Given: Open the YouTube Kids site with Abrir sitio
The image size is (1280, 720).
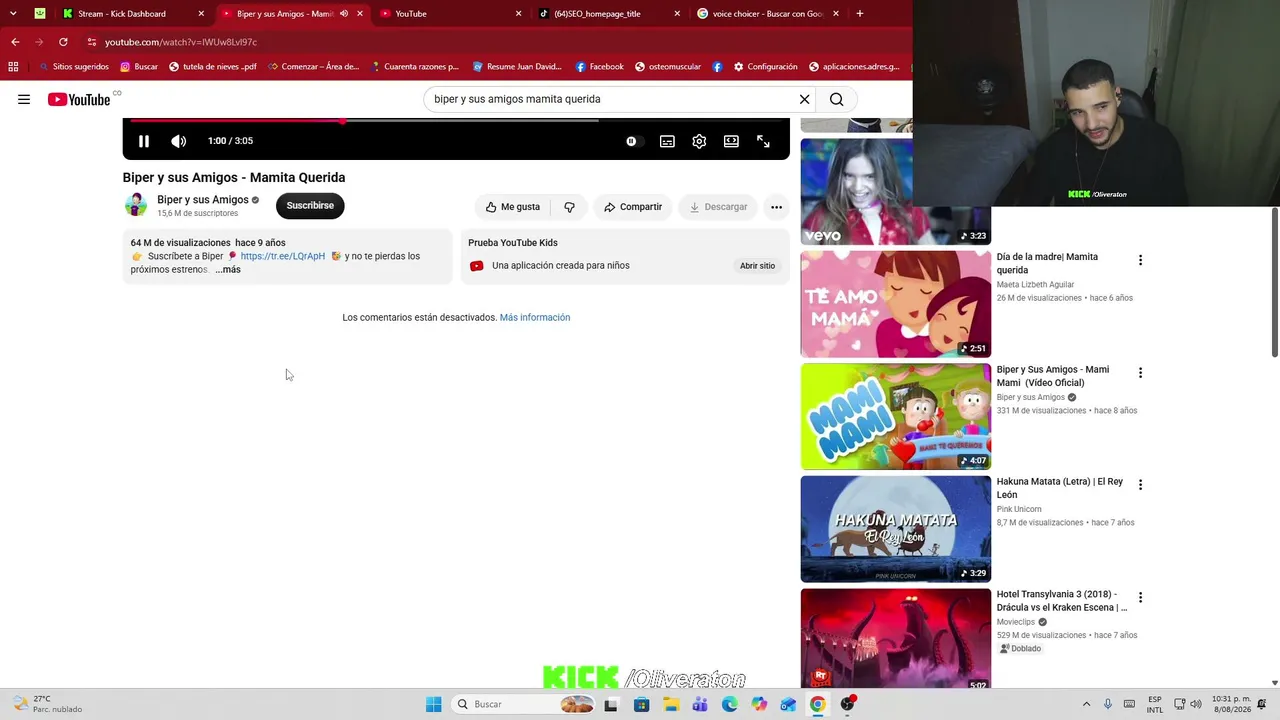Looking at the screenshot, I should [x=757, y=266].
